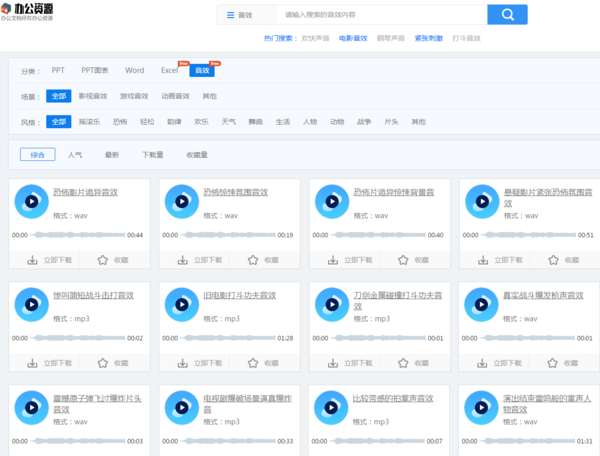Select 全部 in the 风格 filter row
Screen dimensions: 600x456
59,122
